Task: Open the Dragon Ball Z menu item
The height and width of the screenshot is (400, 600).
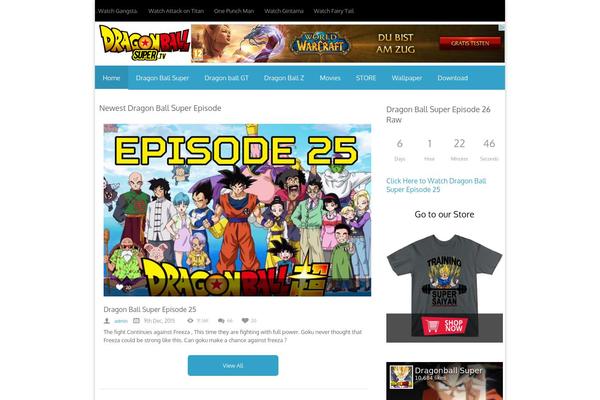Action: [x=284, y=78]
